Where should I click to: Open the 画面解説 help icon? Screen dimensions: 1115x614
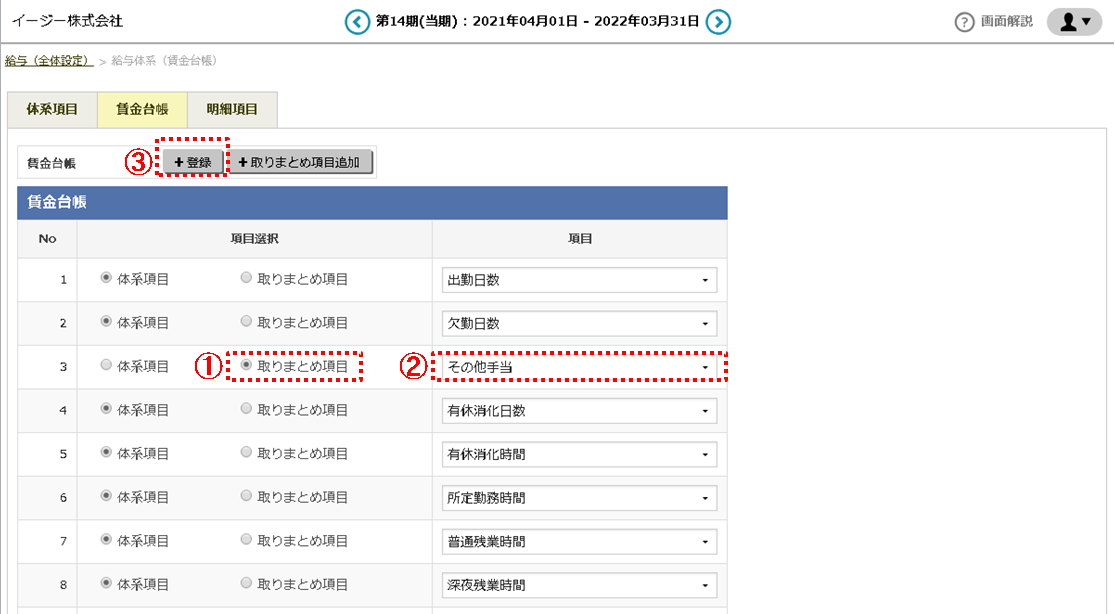[x=965, y=22]
